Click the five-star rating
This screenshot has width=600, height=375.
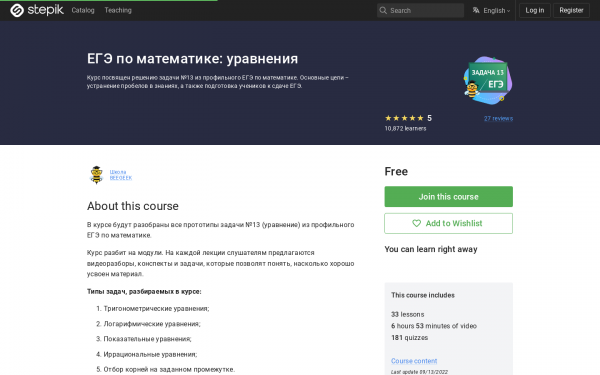[404, 118]
